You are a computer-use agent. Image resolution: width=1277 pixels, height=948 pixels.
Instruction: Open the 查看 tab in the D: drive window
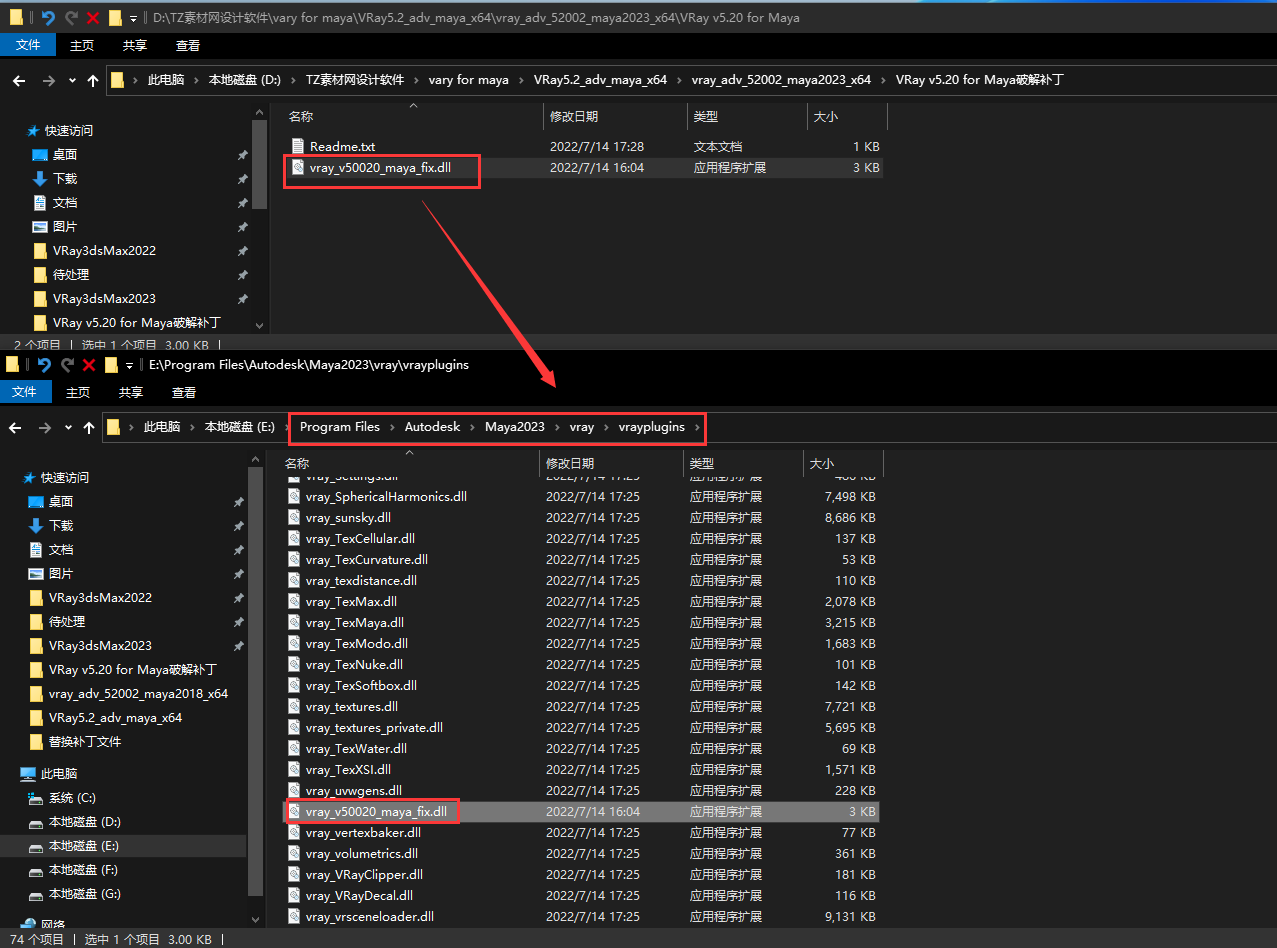point(188,45)
